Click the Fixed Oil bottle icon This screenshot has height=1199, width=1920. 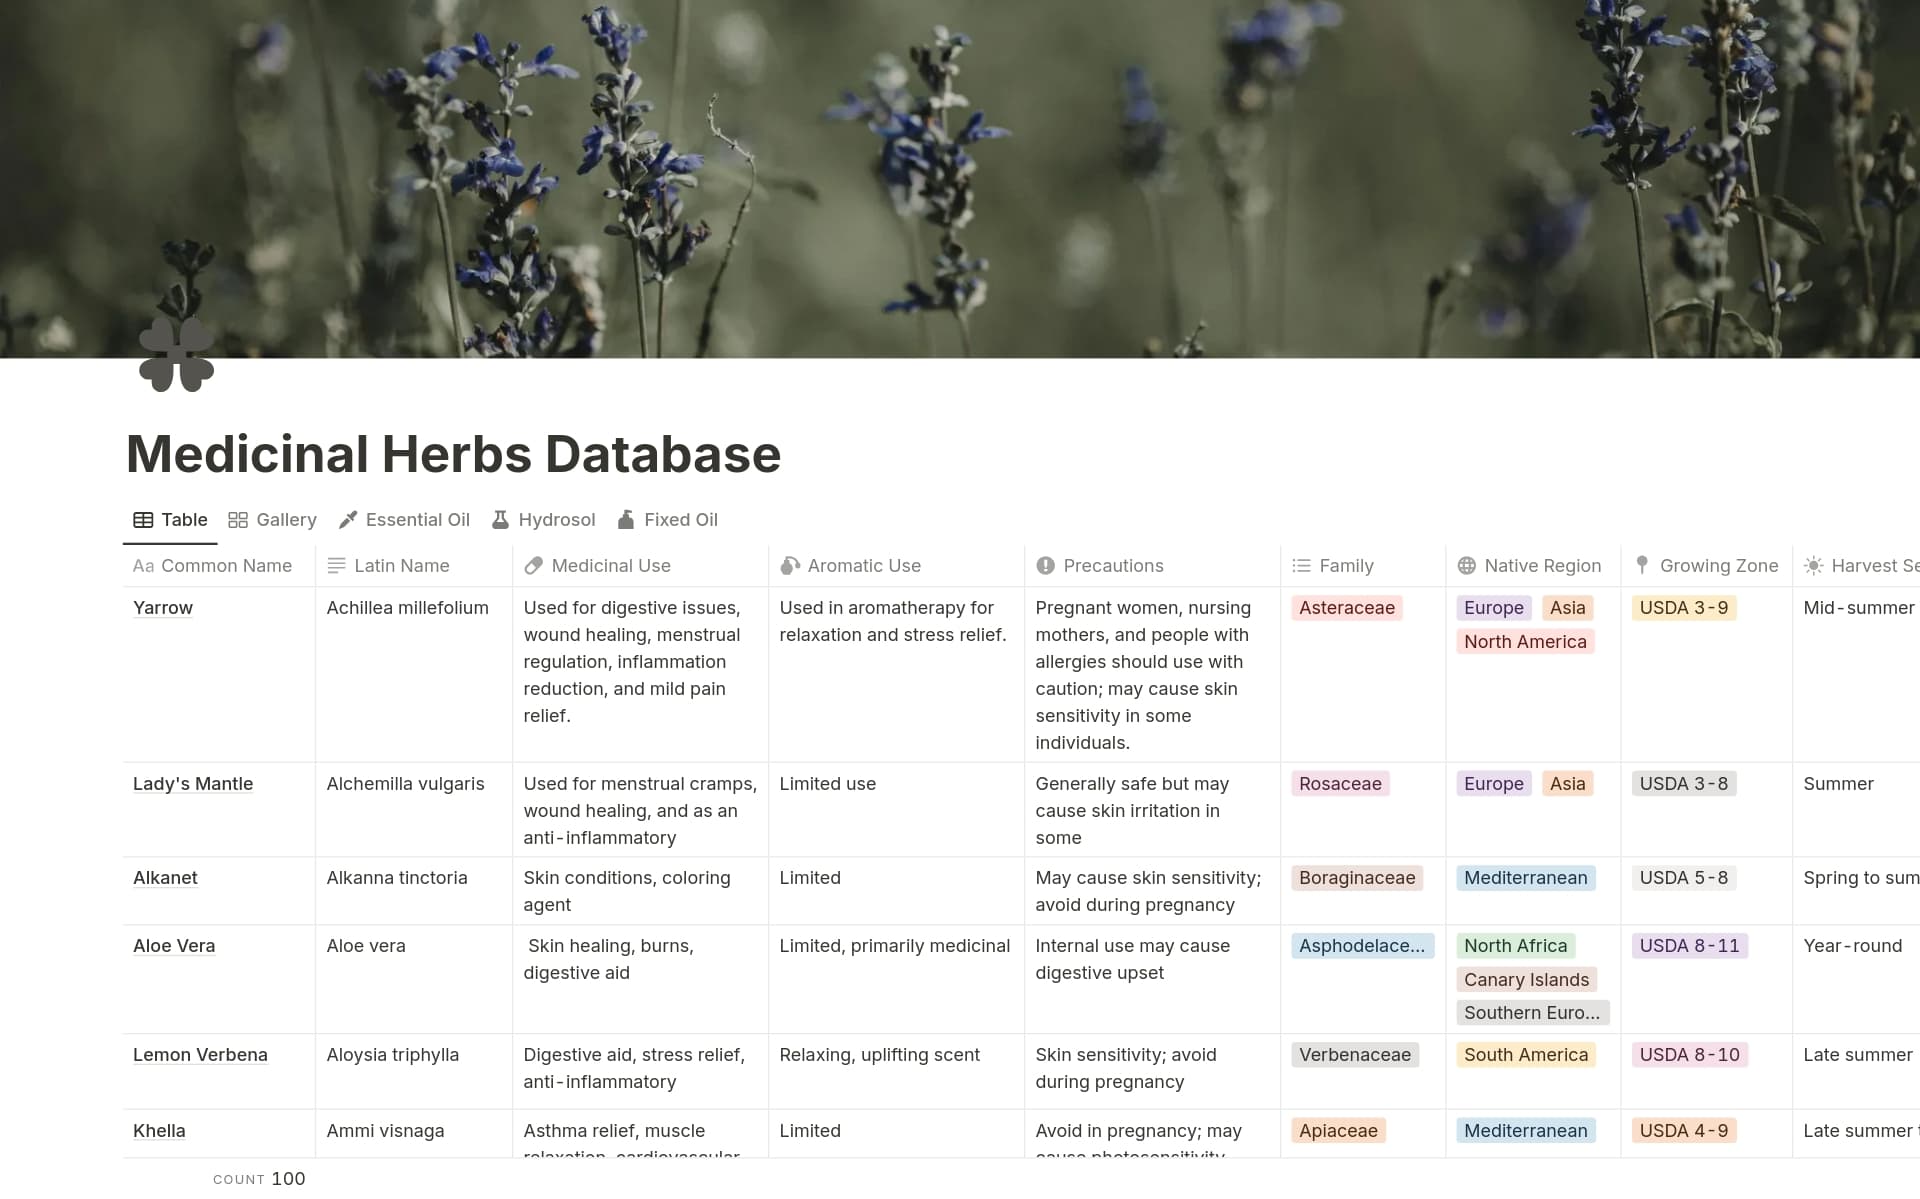[626, 520]
